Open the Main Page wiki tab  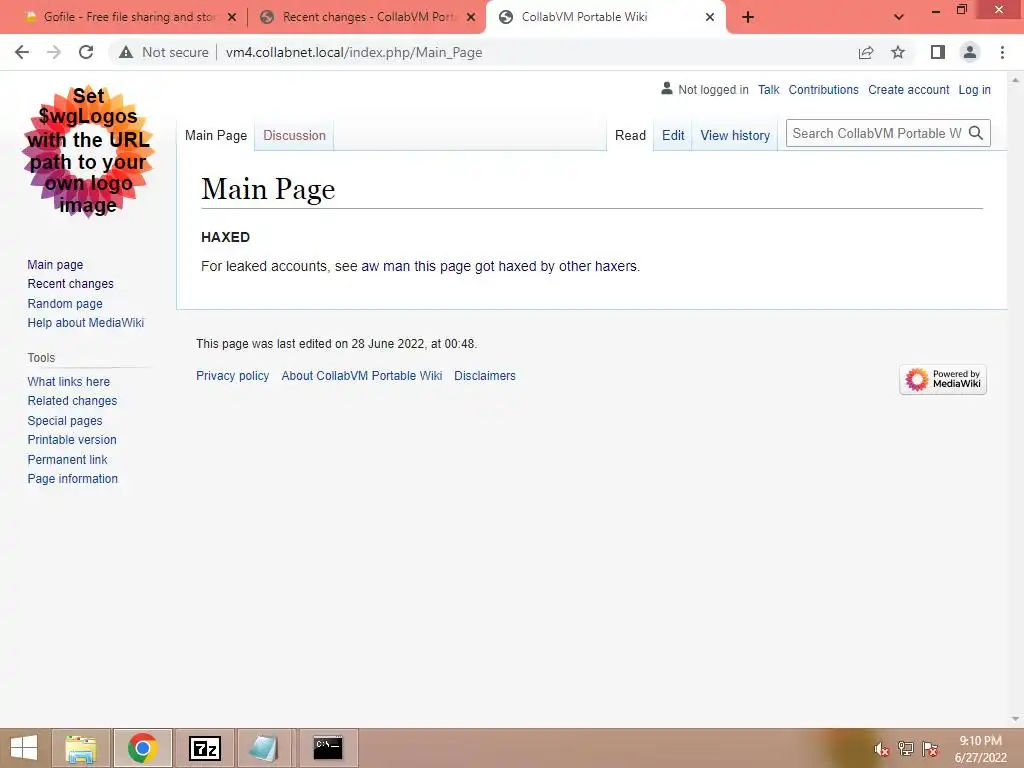(216, 135)
